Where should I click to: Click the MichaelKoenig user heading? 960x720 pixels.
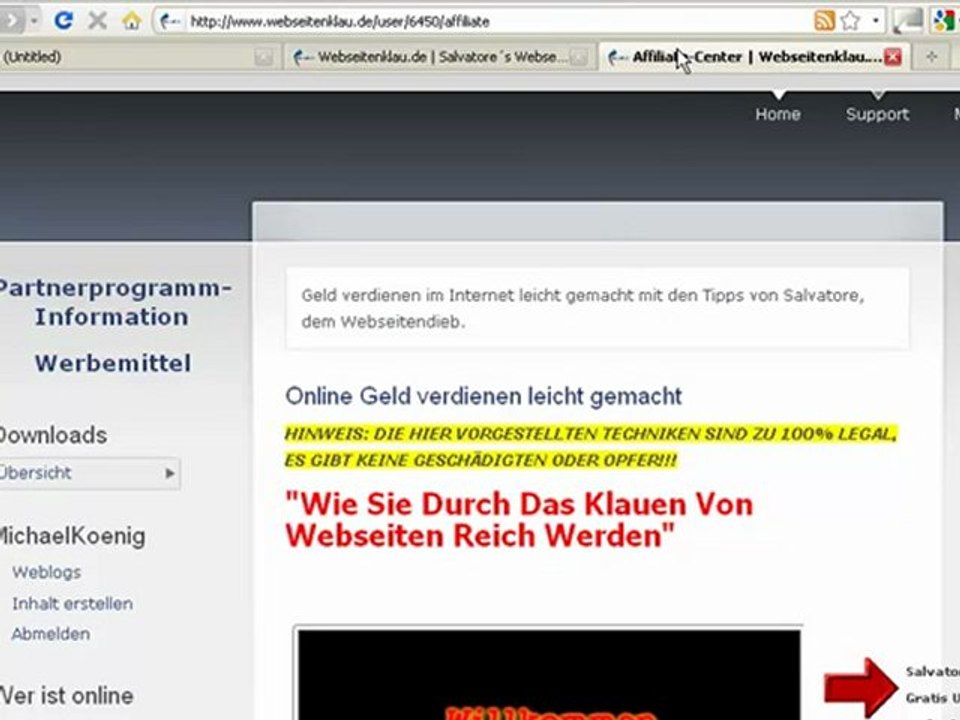tap(72, 537)
